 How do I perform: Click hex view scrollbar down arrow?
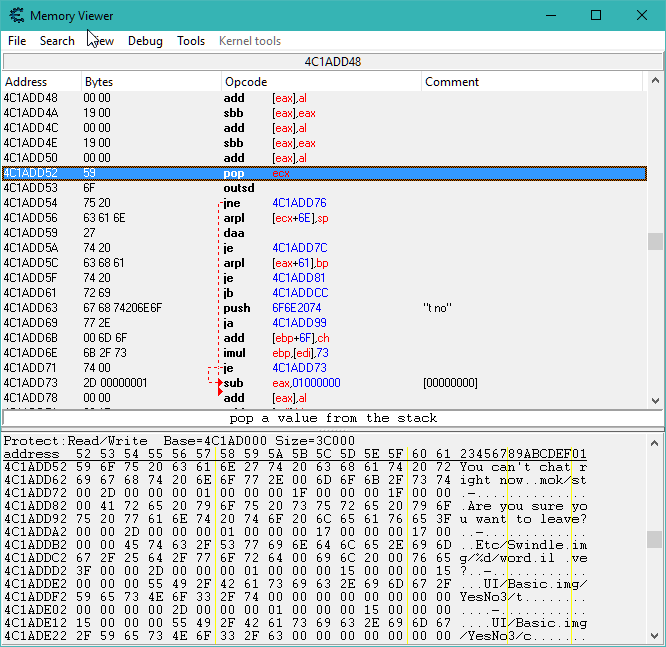pos(655,636)
